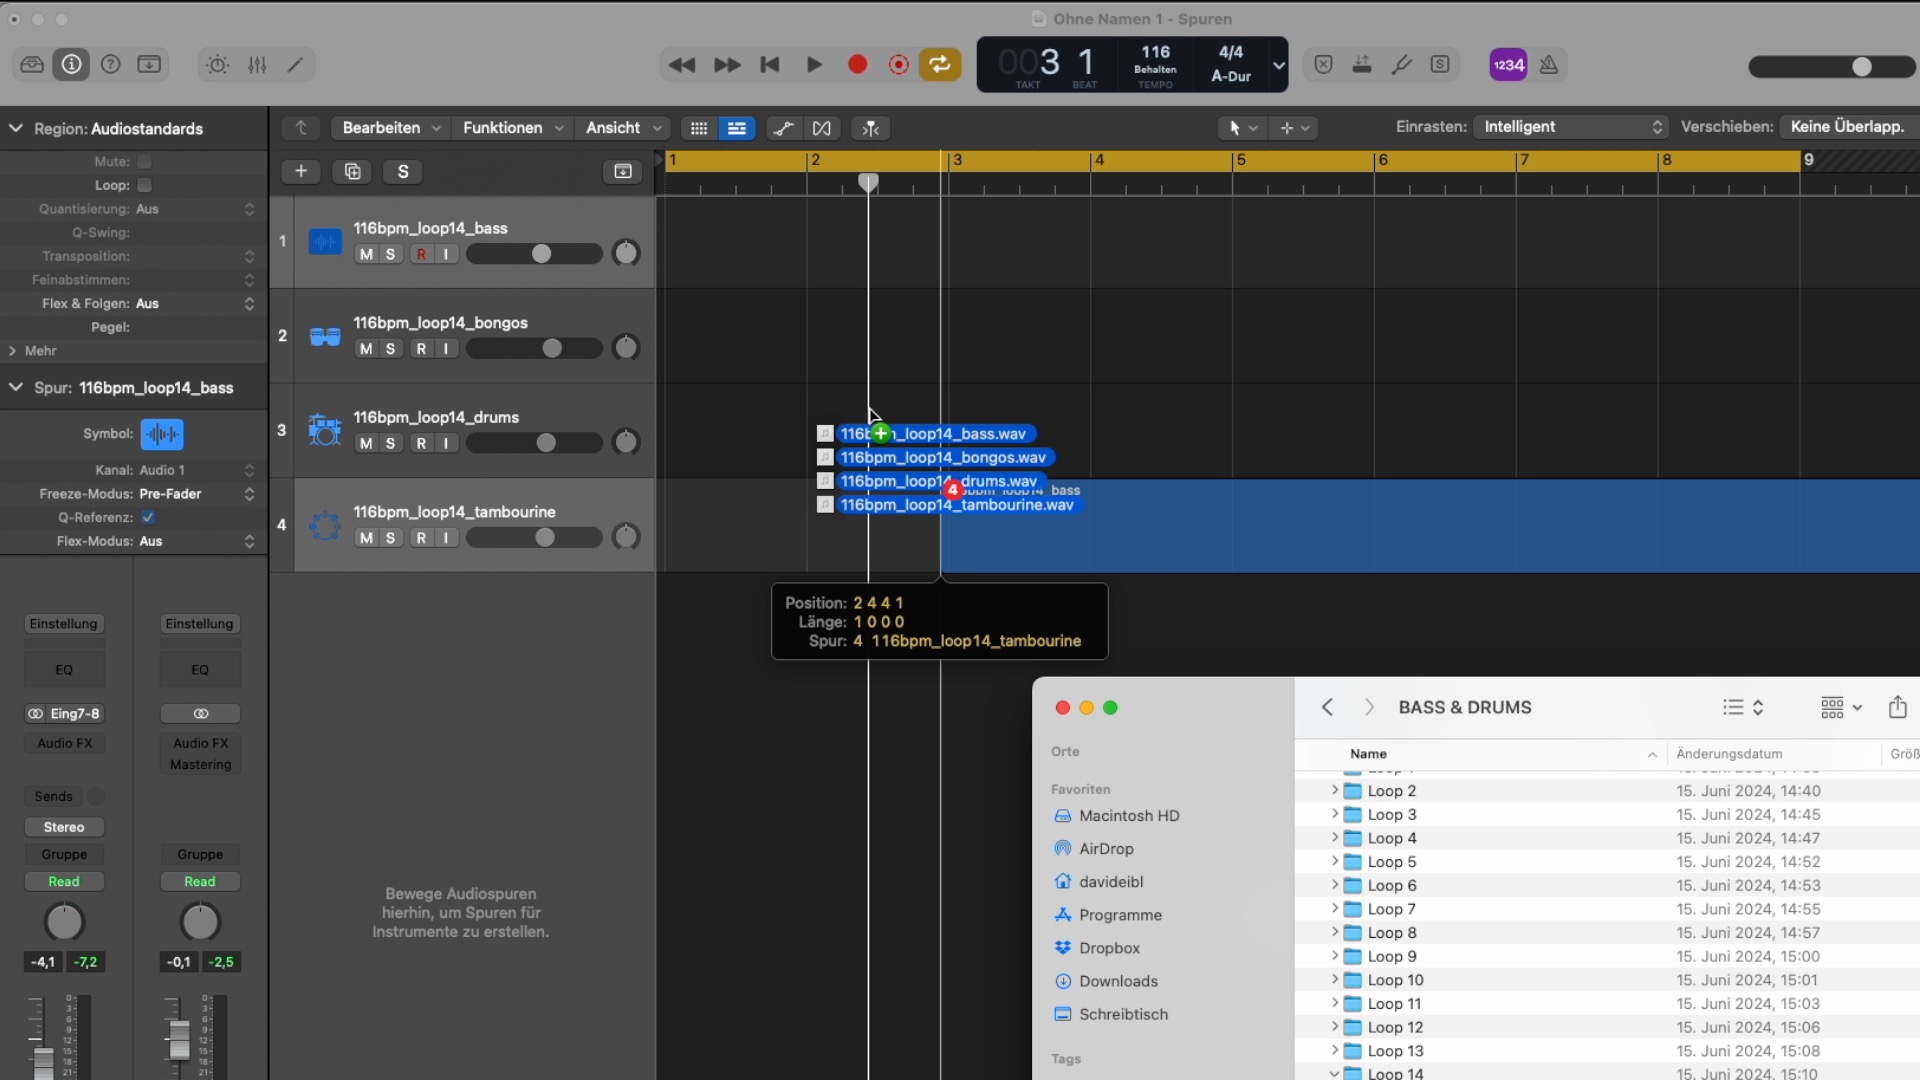1920x1080 pixels.
Task: Open Quick Help question mark icon
Action: (x=111, y=64)
